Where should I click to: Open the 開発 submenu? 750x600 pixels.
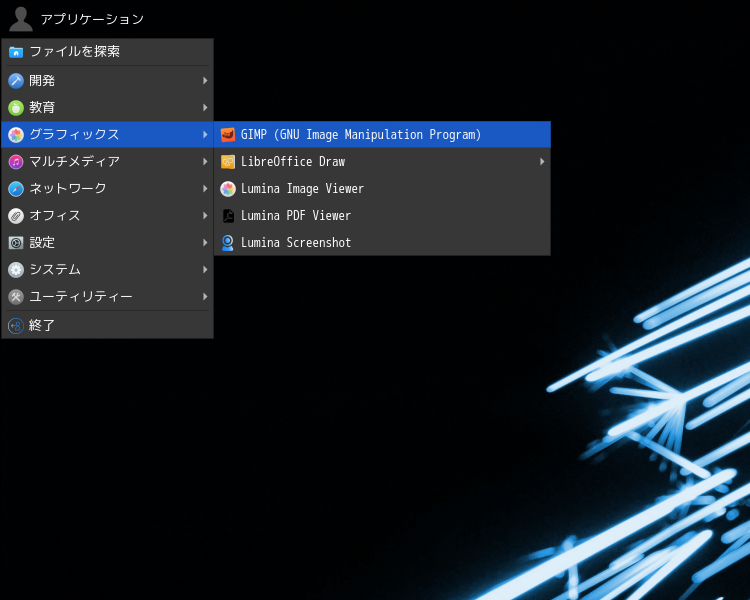click(x=108, y=81)
